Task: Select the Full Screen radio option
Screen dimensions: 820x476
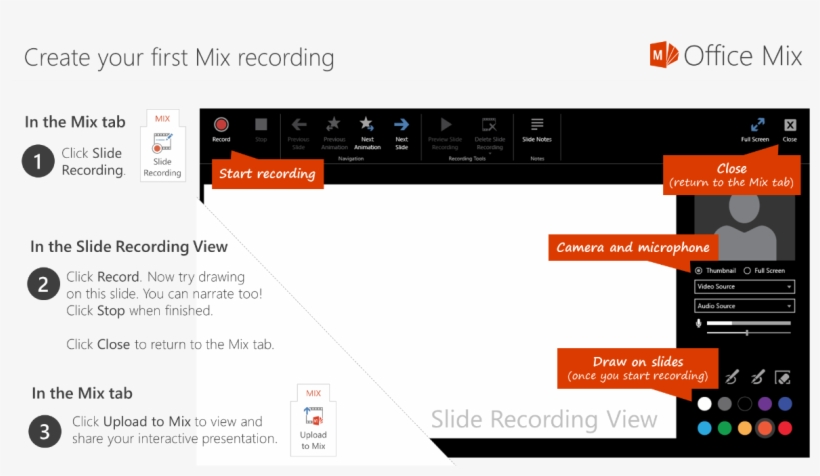Action: pos(747,270)
